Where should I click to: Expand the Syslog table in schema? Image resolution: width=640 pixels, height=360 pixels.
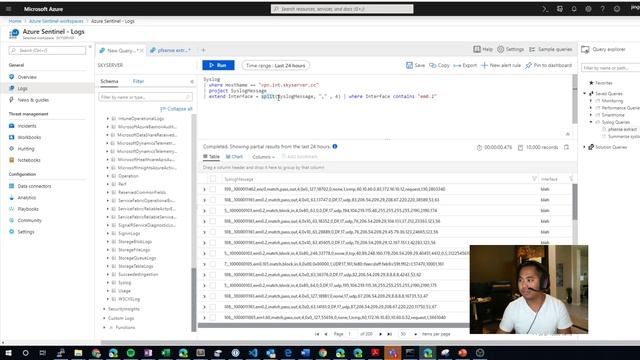coord(108,282)
